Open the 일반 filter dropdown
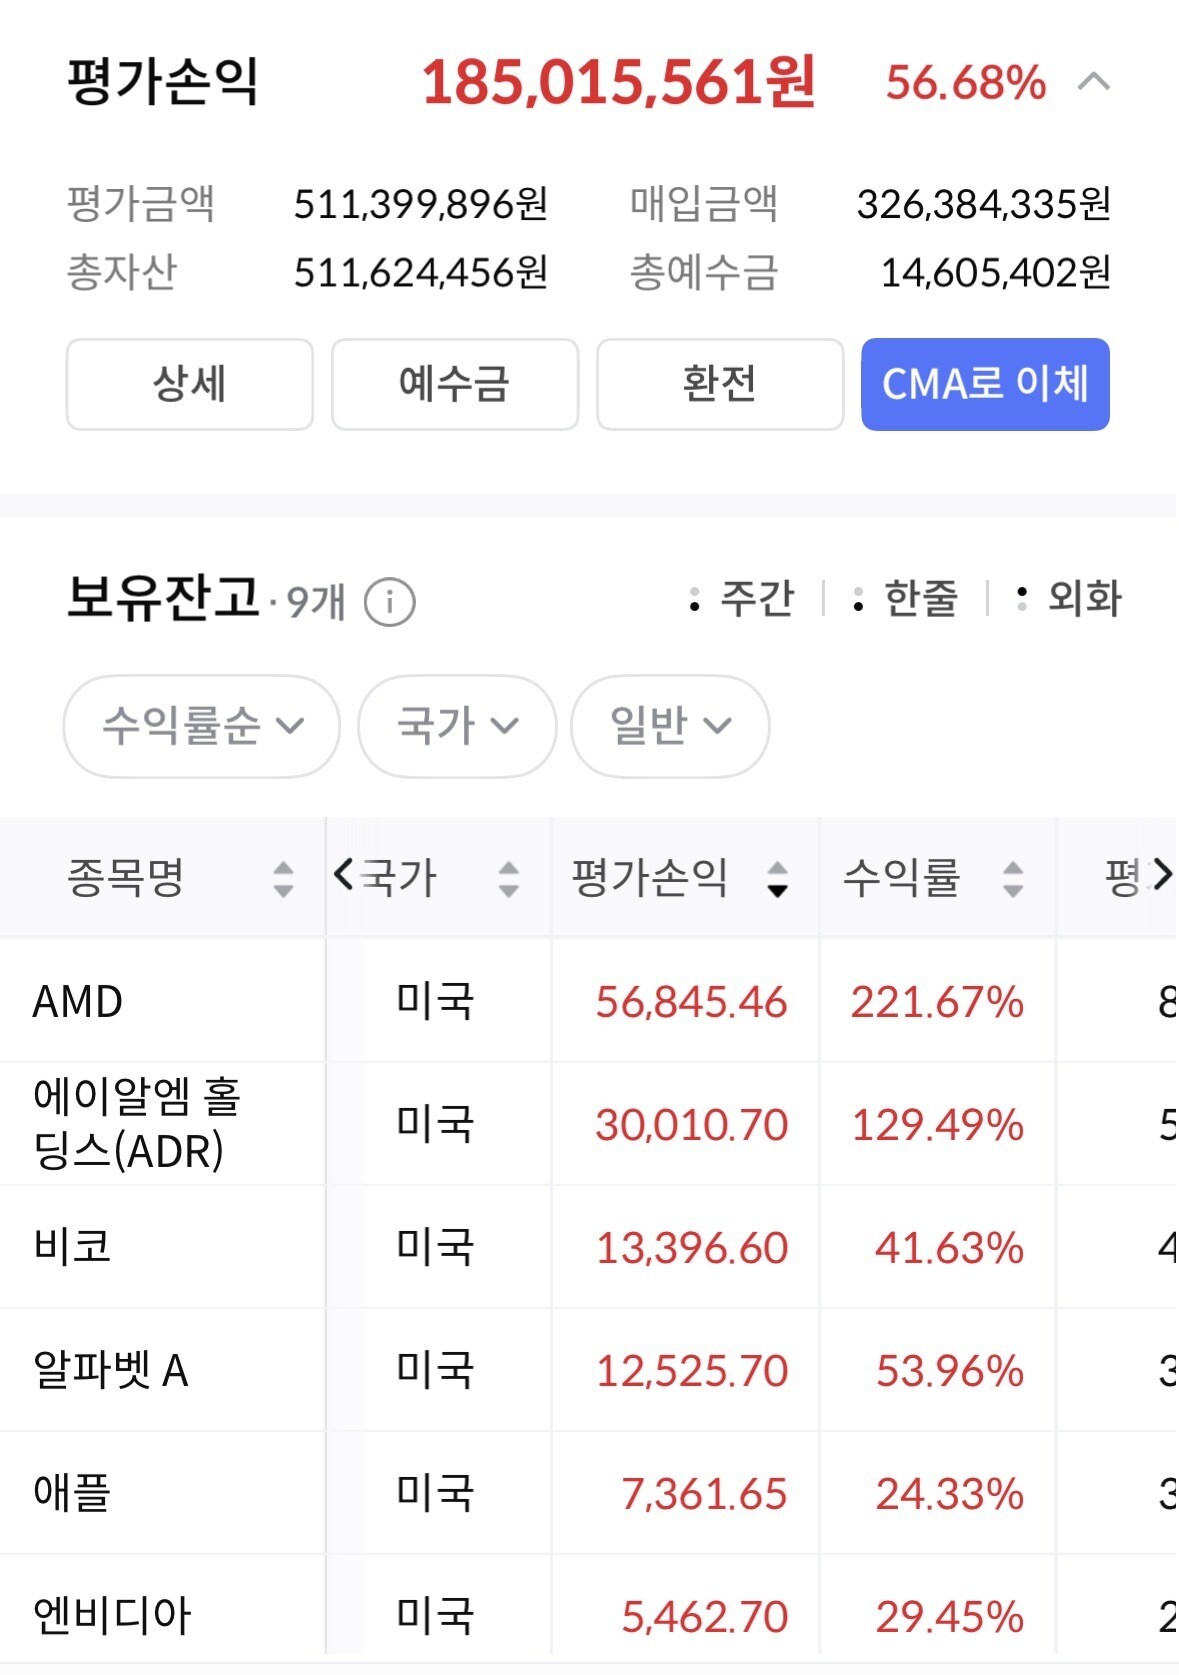This screenshot has width=1179, height=1675. (670, 726)
